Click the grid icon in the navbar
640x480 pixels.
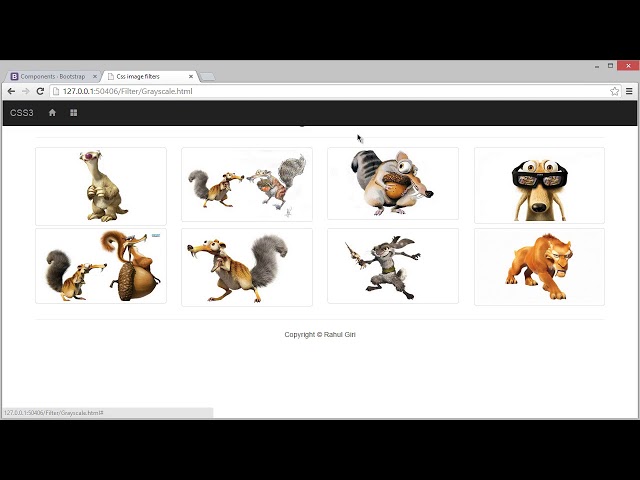point(73,113)
